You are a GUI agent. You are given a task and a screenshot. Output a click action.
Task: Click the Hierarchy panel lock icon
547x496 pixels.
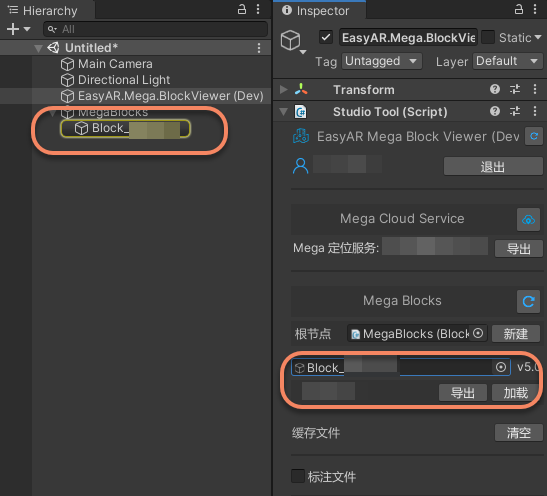coord(242,9)
